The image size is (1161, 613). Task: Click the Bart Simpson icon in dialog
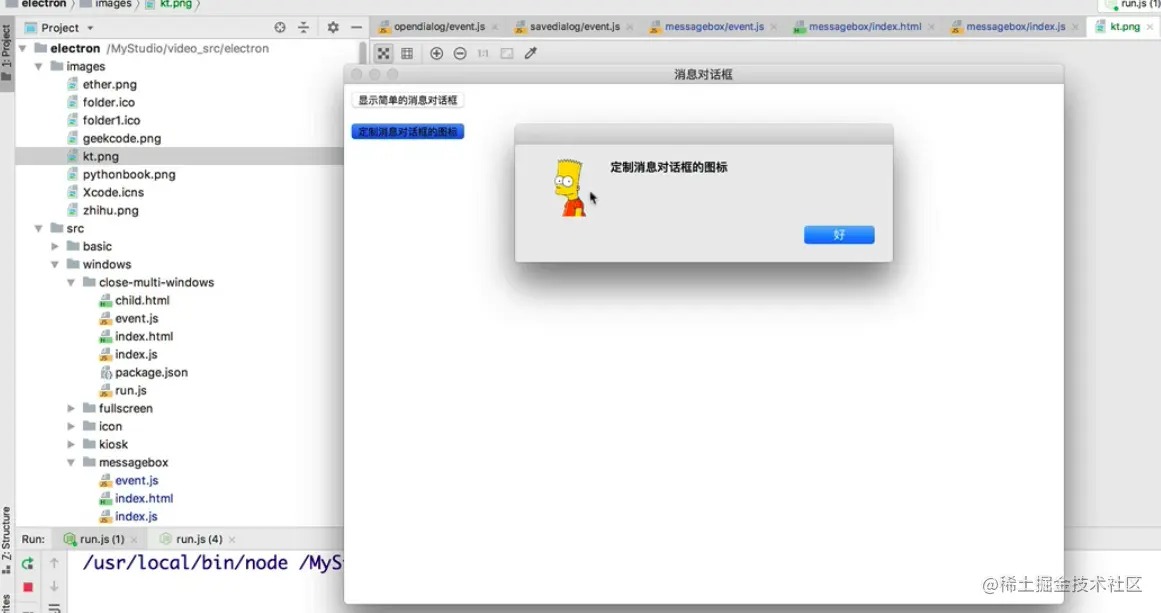point(570,187)
